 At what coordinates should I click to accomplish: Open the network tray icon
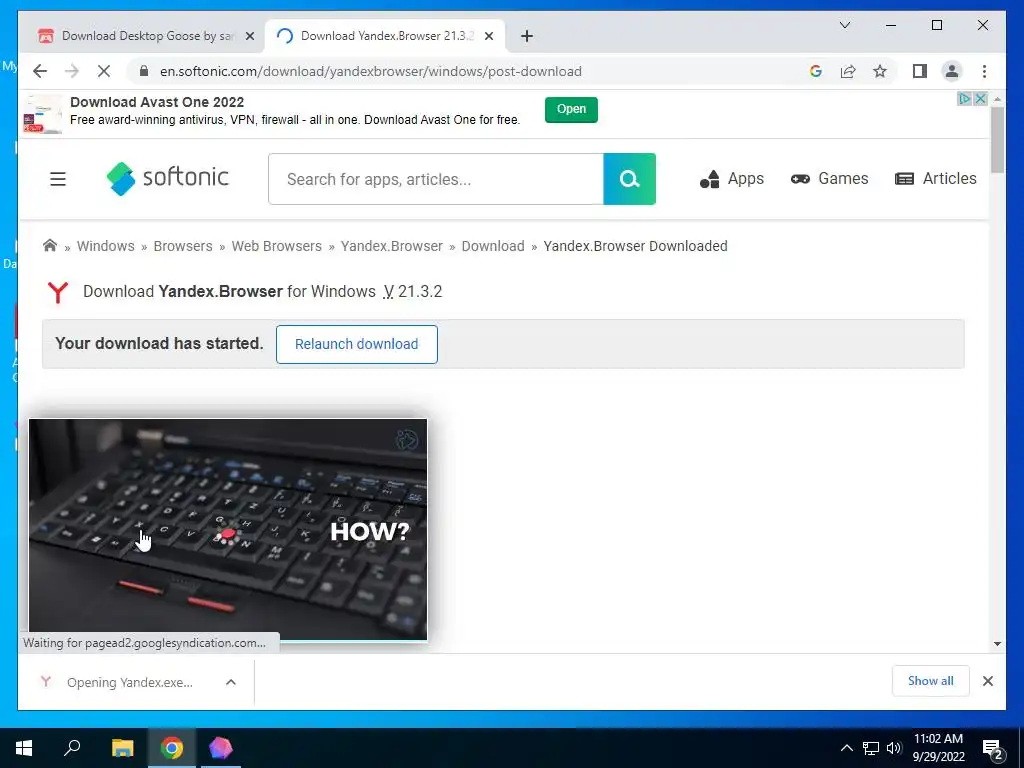pos(871,748)
